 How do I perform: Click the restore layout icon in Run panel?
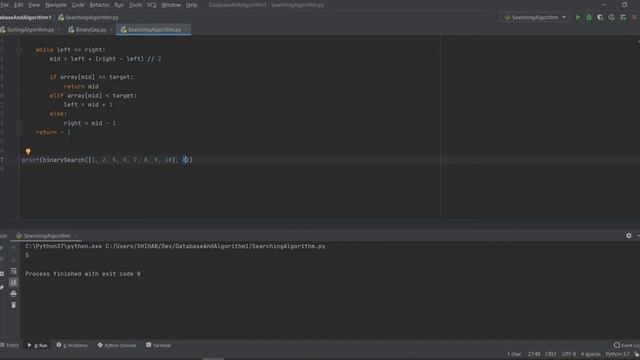2,273
